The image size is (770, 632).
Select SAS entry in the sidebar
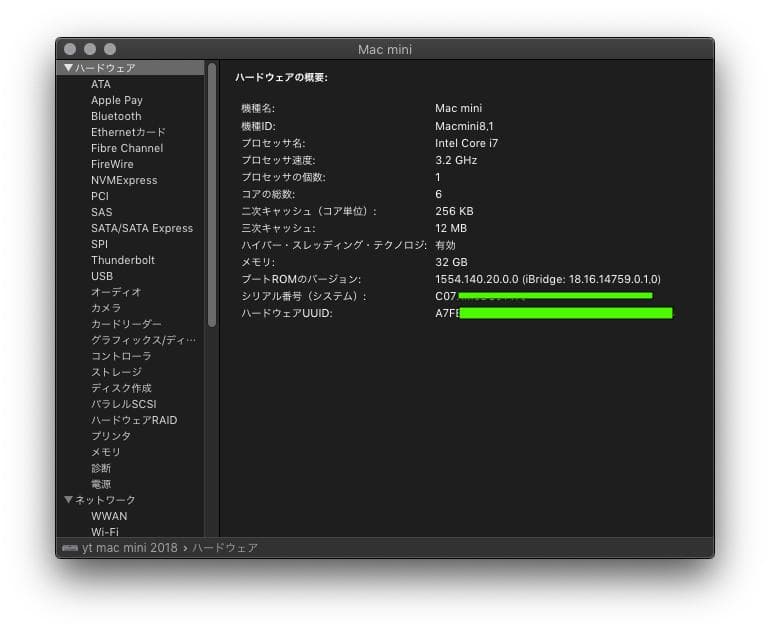pos(102,212)
